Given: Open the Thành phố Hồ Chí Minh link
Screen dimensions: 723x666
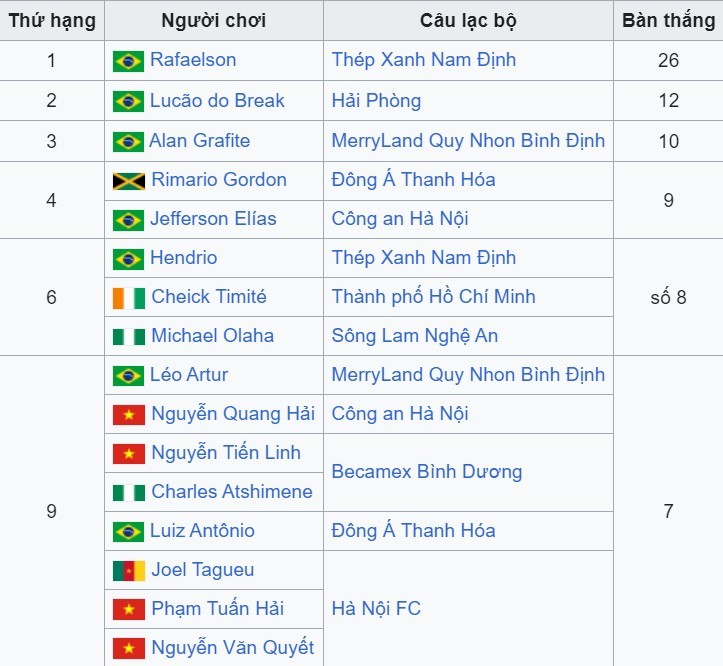Looking at the screenshot, I should tap(433, 297).
